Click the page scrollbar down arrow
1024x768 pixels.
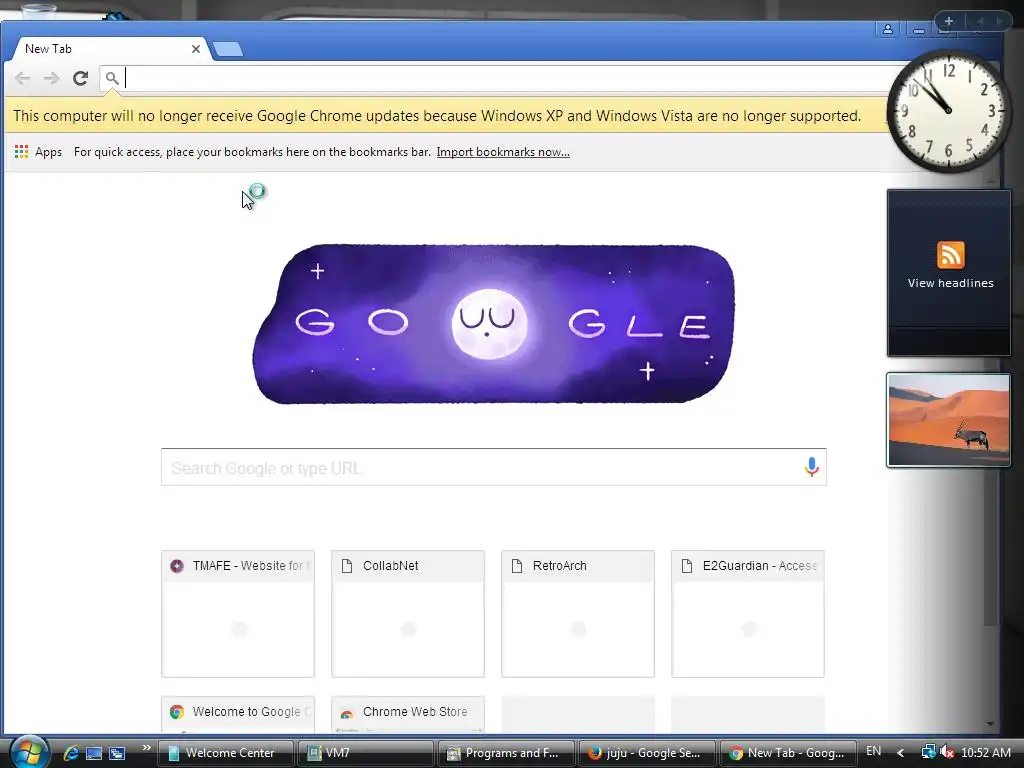990,724
